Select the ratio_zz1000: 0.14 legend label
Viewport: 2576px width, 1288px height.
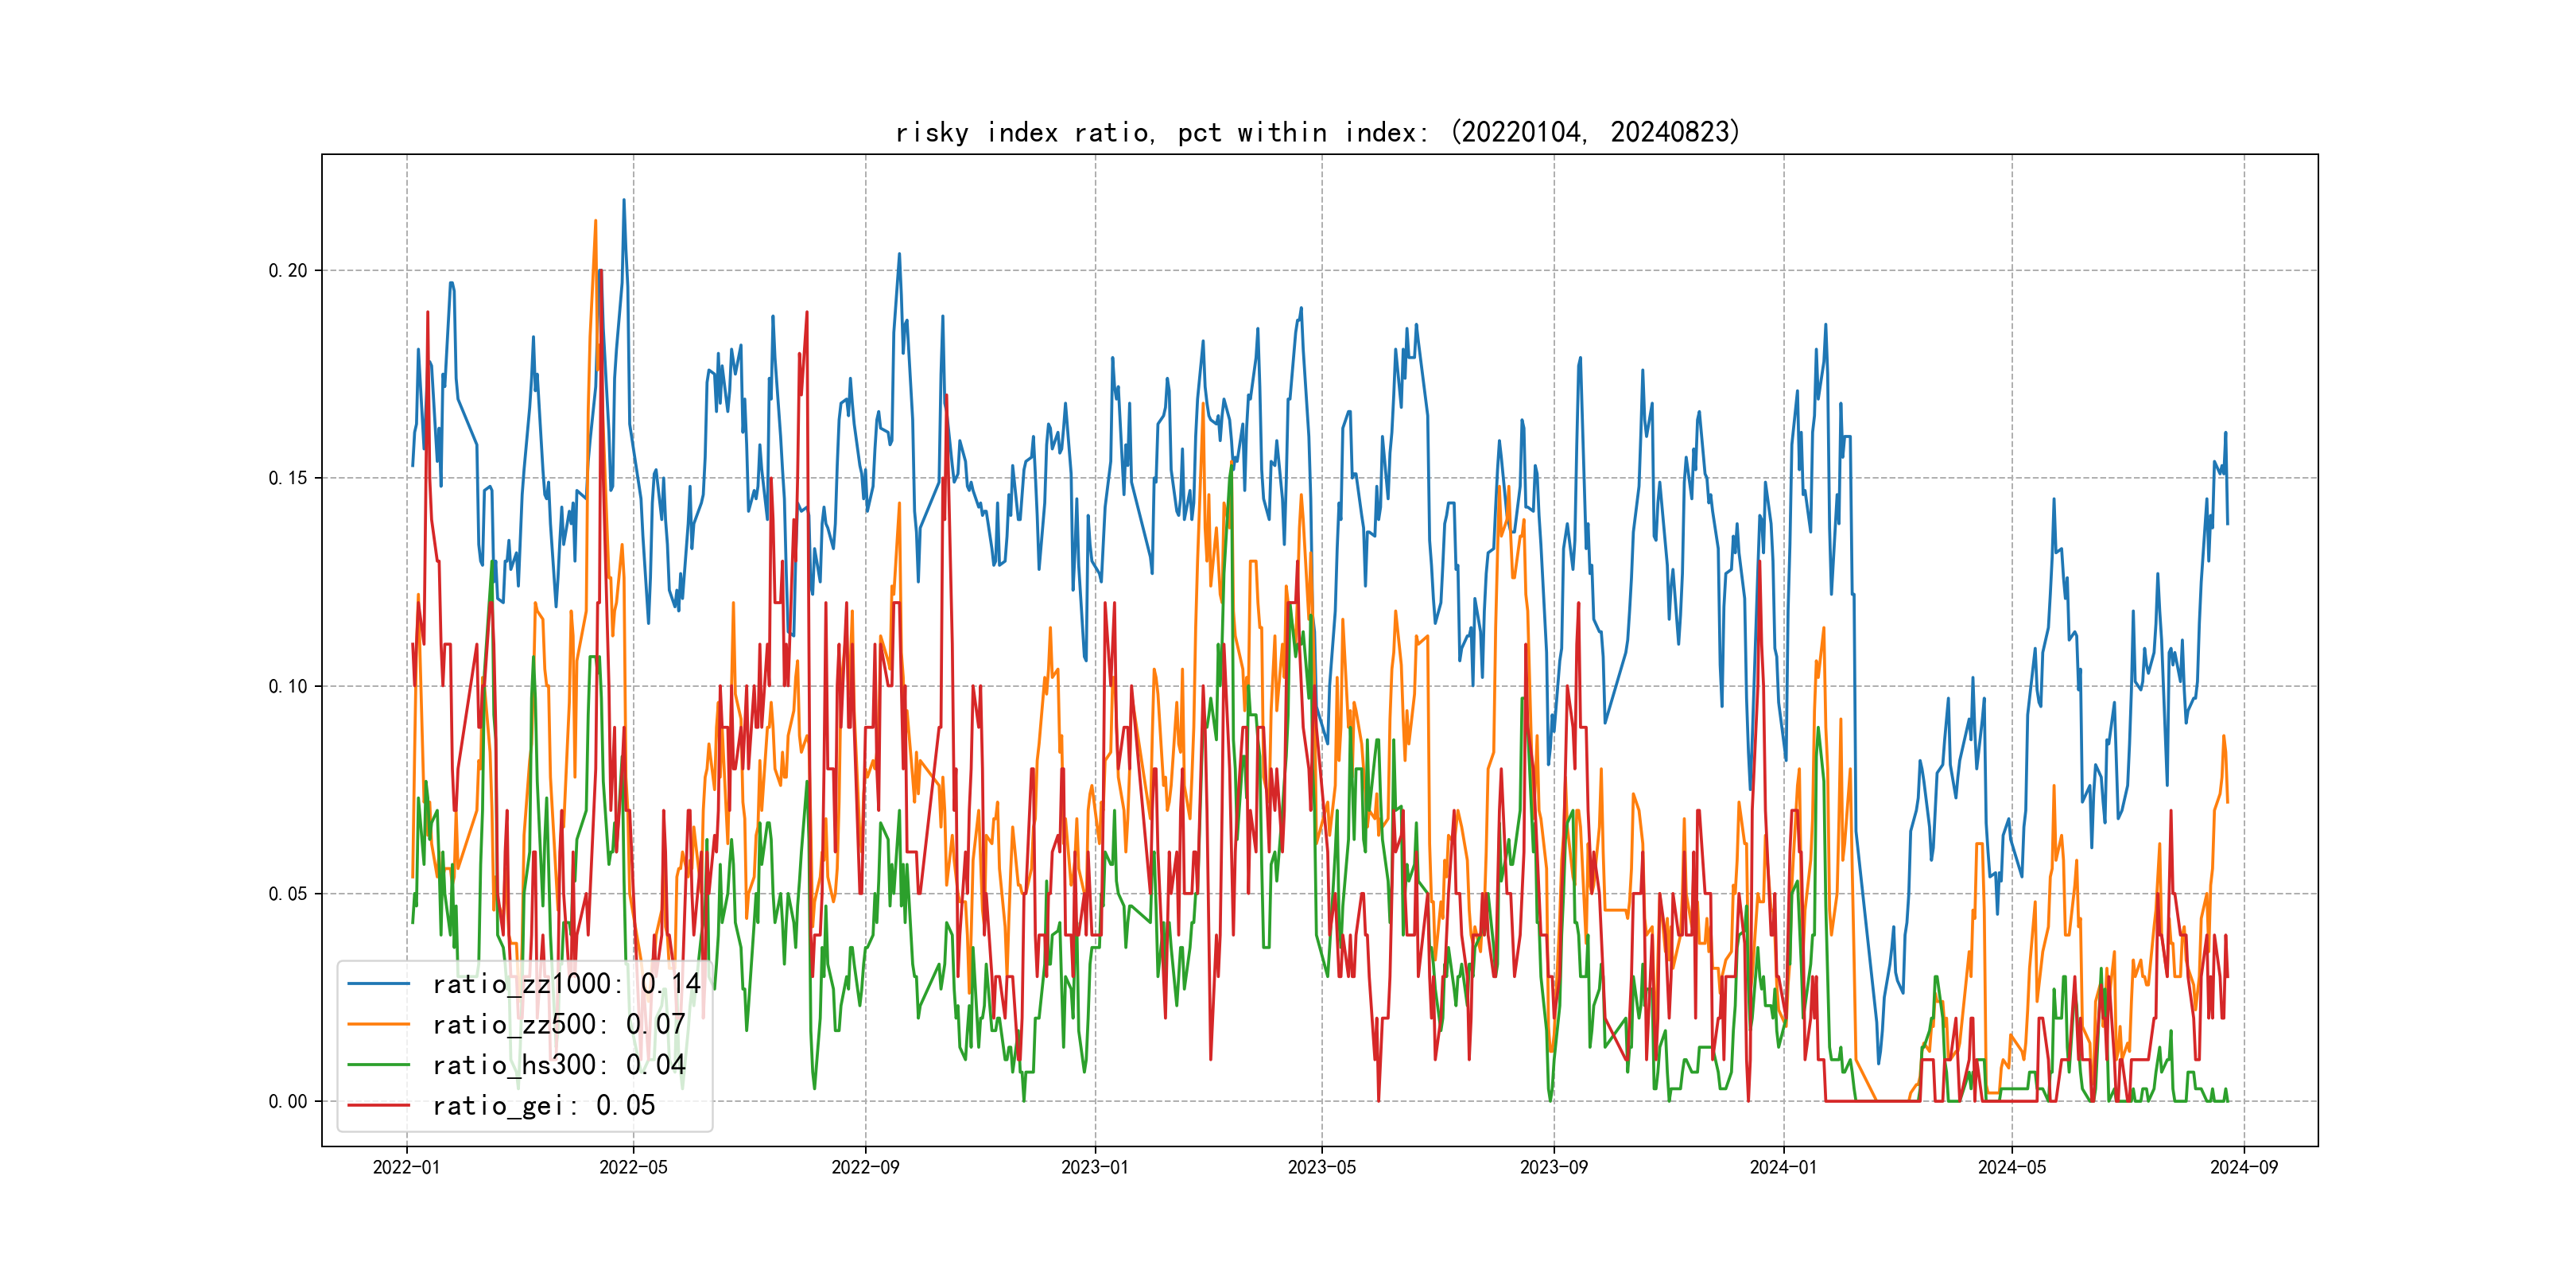(x=566, y=984)
